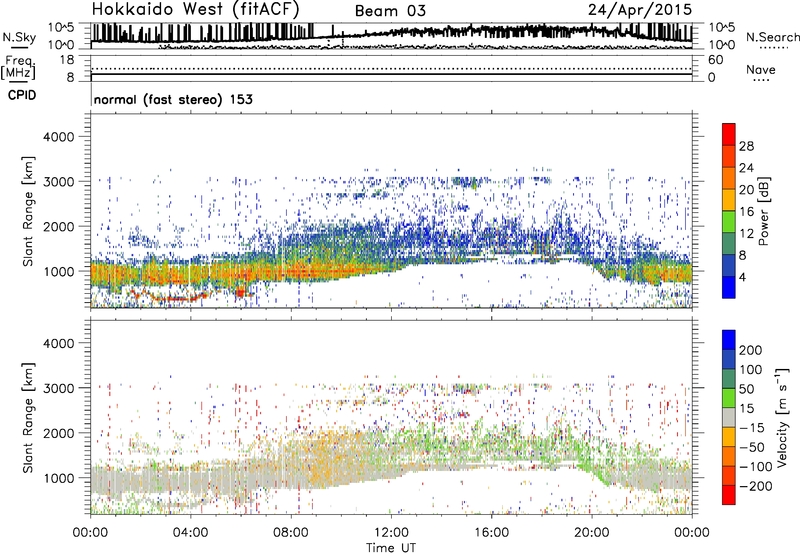This screenshot has width=800, height=554.
Task: Pick the bright green 15–50 velocity swatch
Action: click(x=729, y=398)
